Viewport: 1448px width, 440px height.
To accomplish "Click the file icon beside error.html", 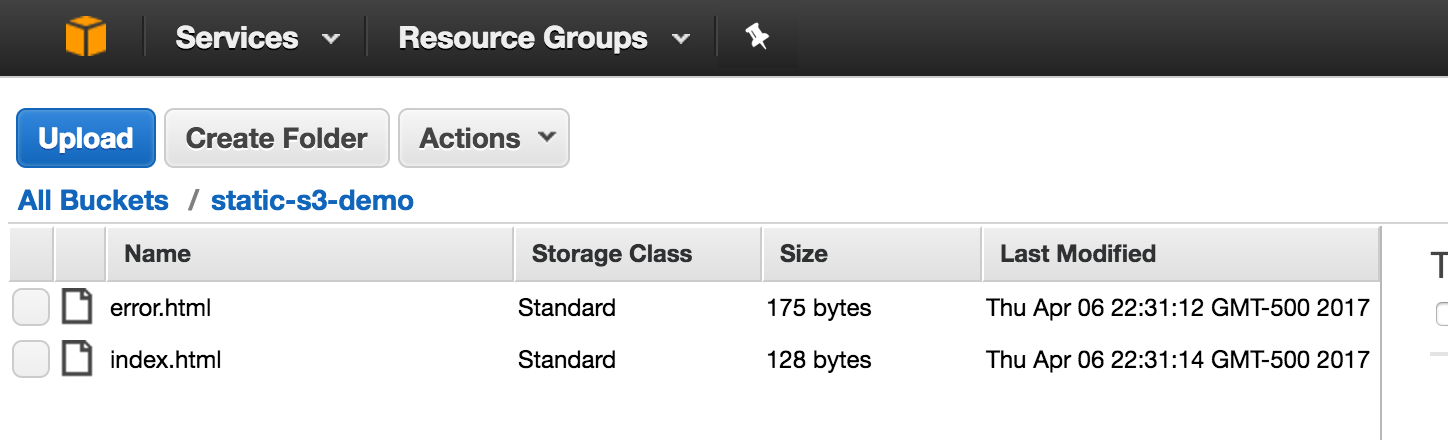I will click(77, 307).
